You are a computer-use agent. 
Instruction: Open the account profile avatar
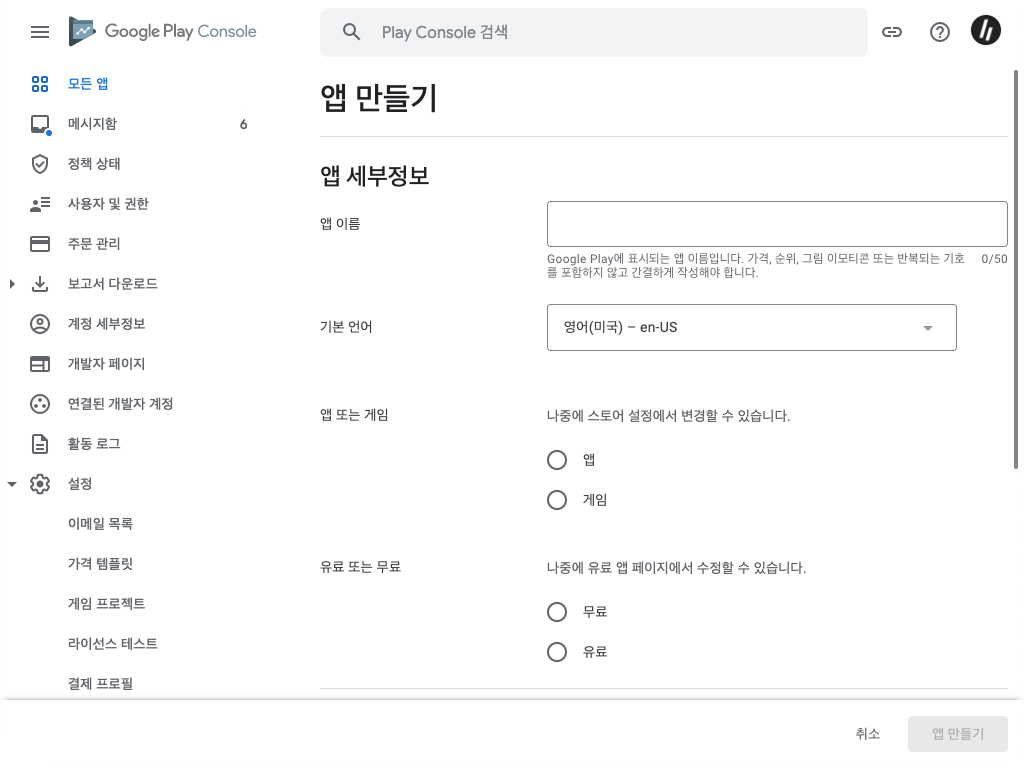(x=985, y=31)
